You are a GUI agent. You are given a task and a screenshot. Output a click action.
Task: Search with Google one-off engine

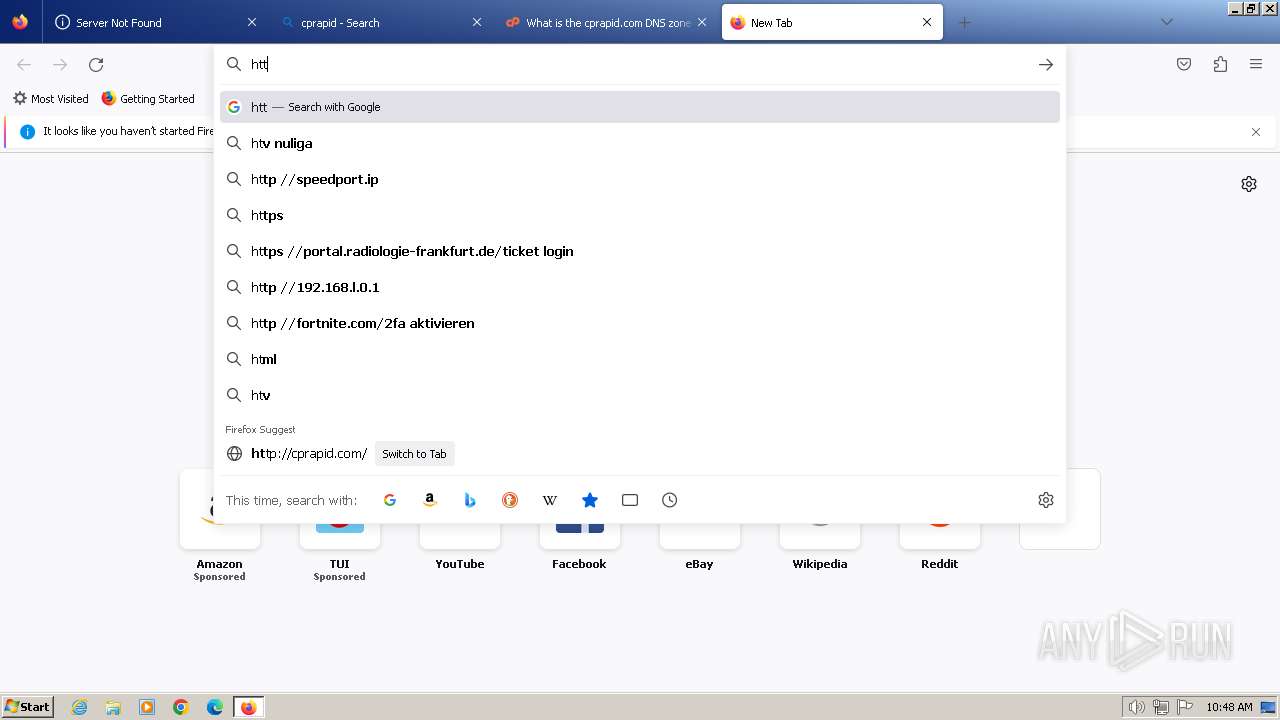[390, 500]
